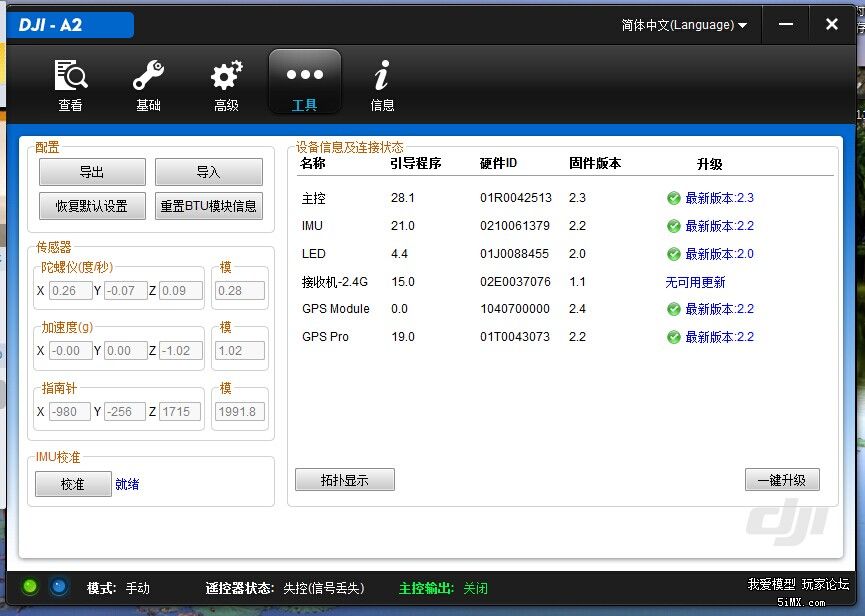The width and height of the screenshot is (865, 616).
Task: Click the green check icon for GPS Pro
Action: pyautogui.click(x=674, y=337)
